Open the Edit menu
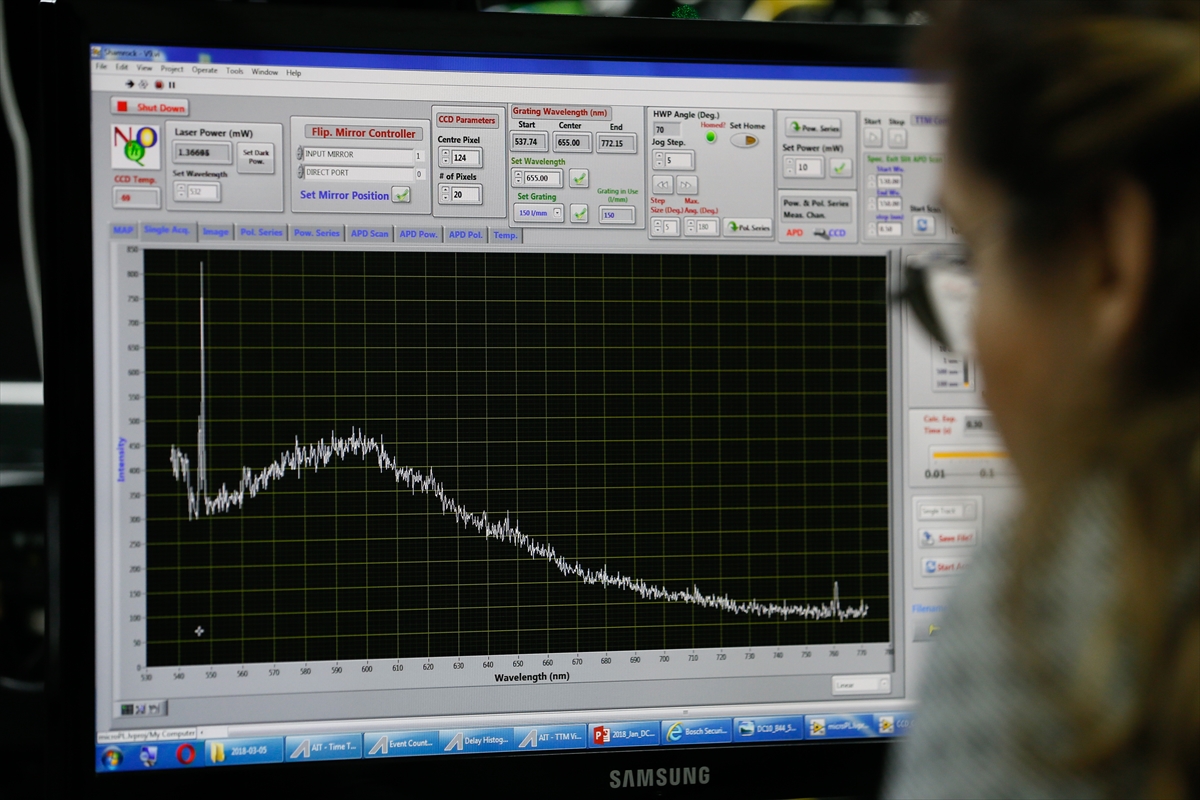The image size is (1200, 800). coord(121,68)
